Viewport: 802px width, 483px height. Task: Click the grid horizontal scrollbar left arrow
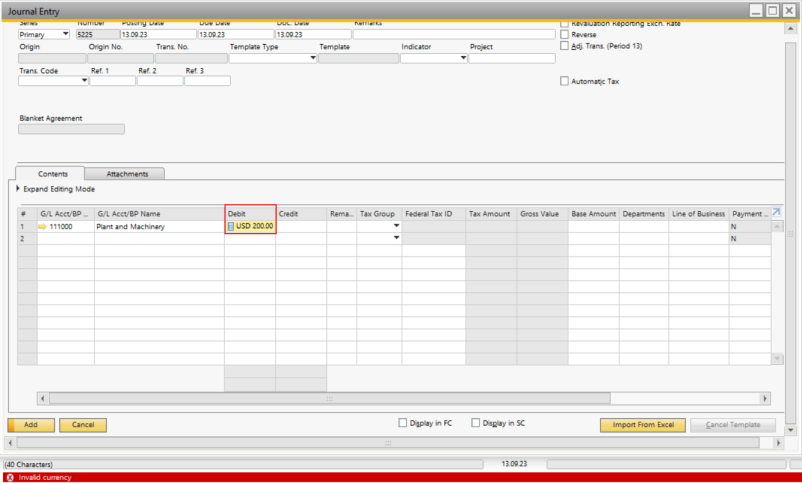click(43, 398)
